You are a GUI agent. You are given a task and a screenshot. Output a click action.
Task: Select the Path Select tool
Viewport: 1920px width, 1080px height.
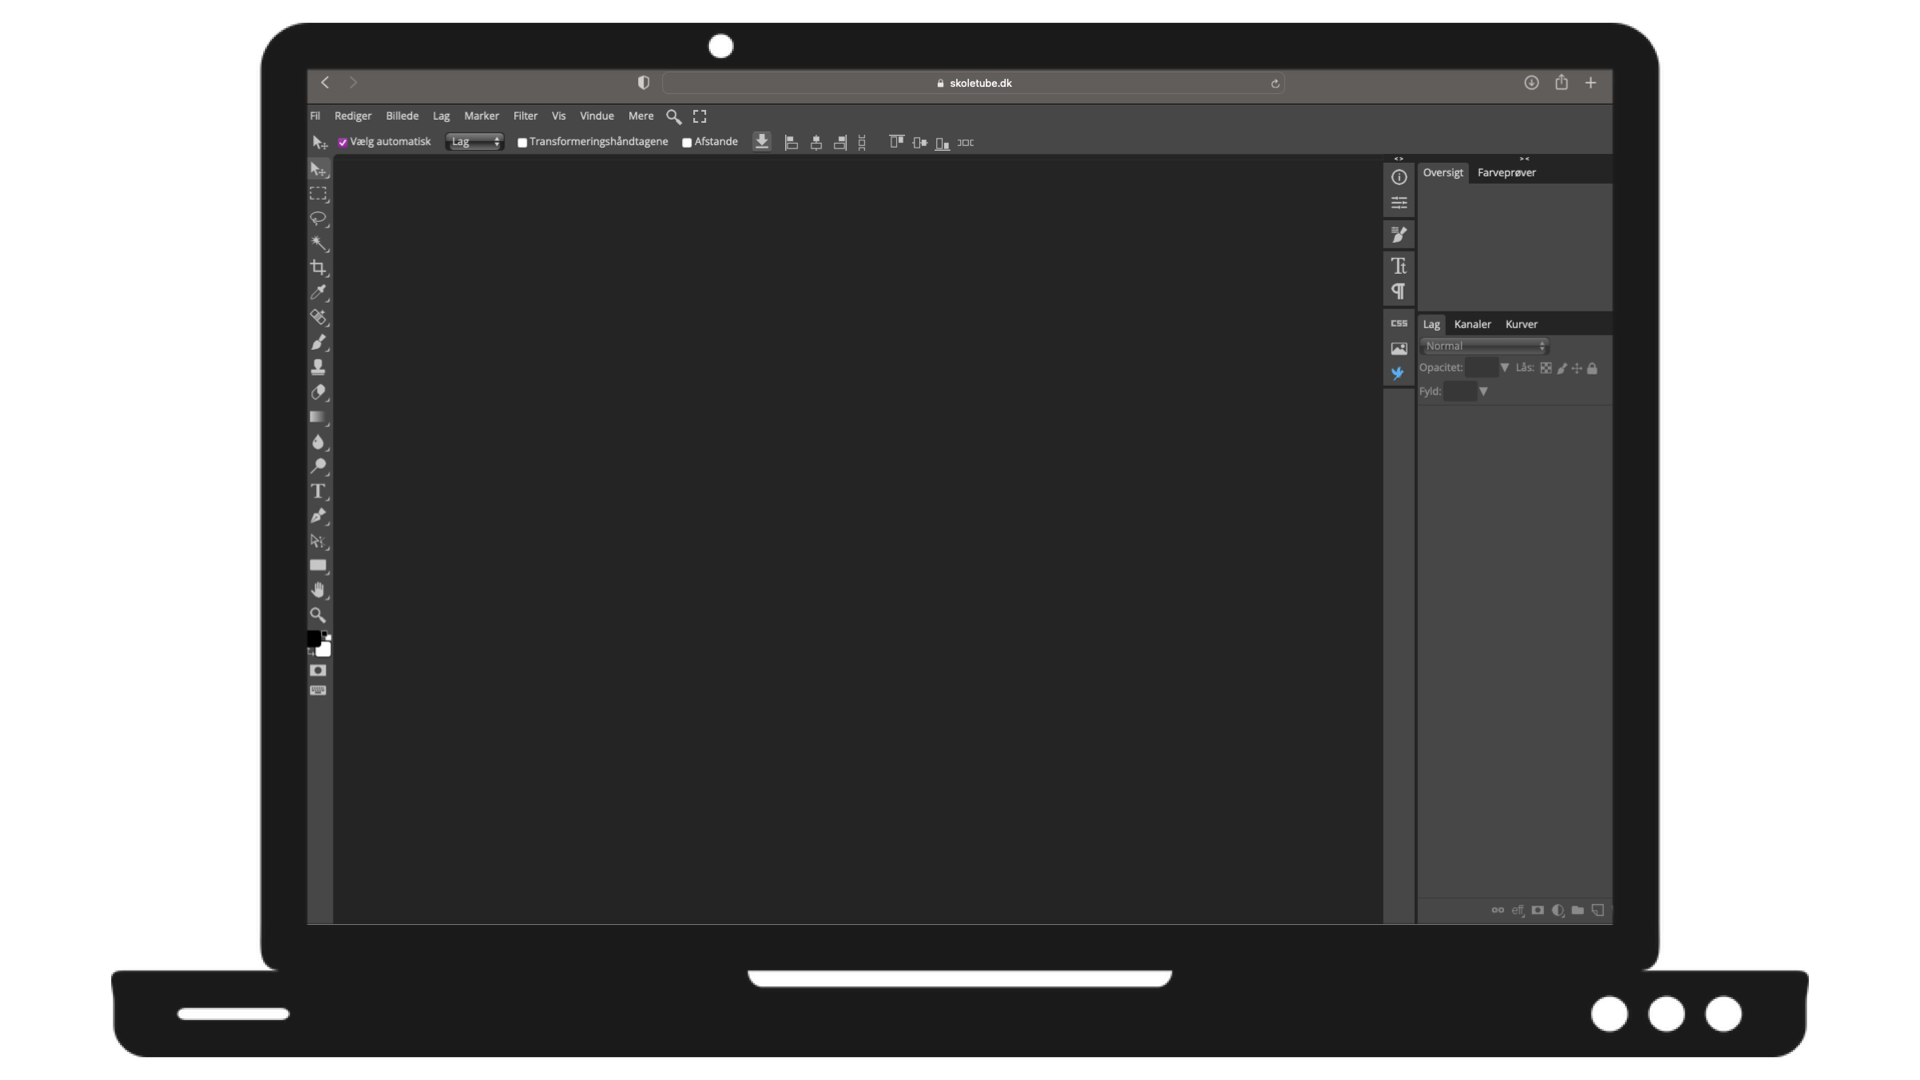(318, 541)
